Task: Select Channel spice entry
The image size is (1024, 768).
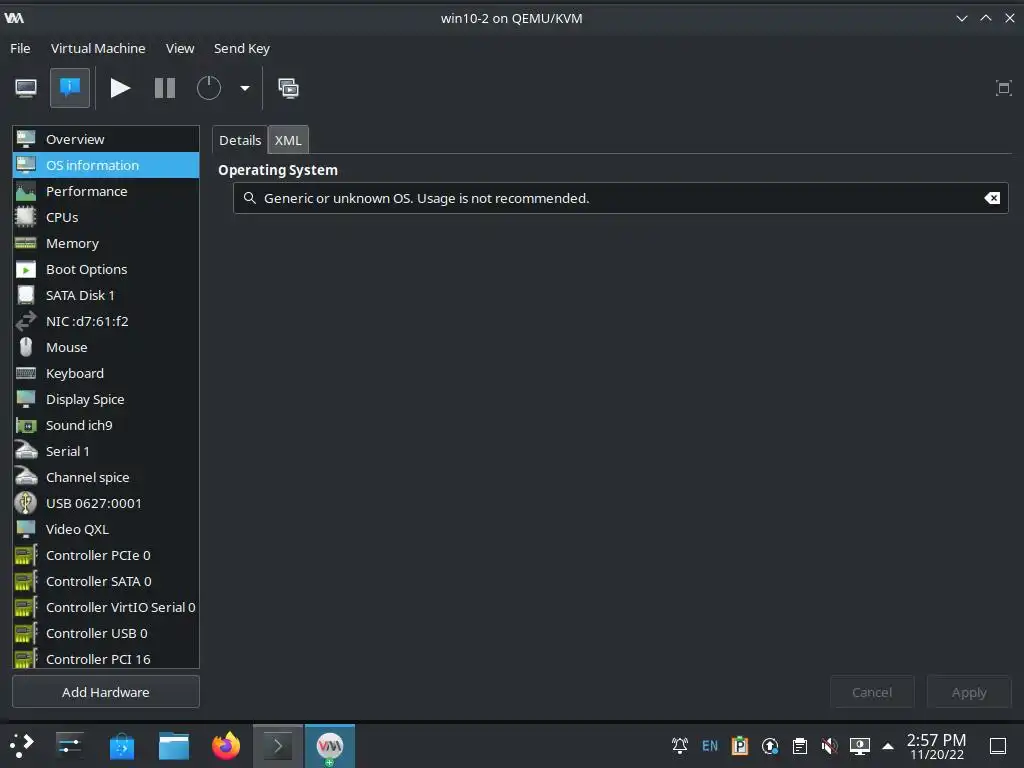Action: pos(106,477)
